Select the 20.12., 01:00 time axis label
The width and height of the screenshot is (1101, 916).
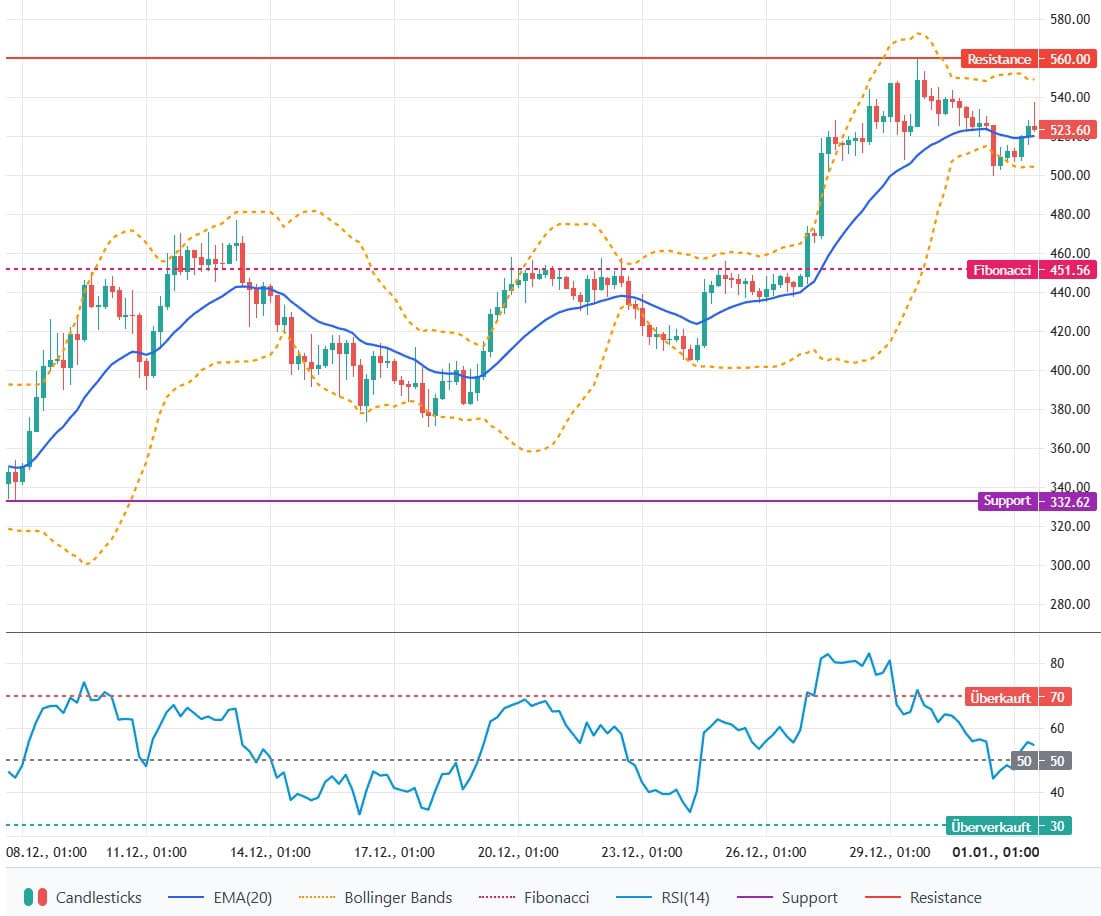point(517,853)
